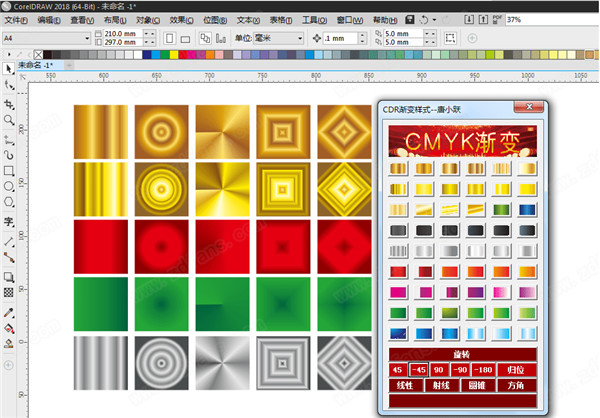This screenshot has width=600, height=418.
Task: Click the Undo arrow icon
Action: pyautogui.click(x=424, y=20)
